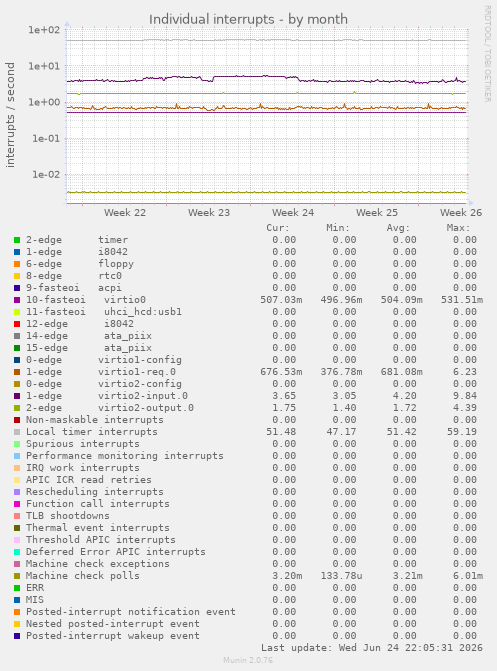Click the 'APIC ICR read retries' legend label
The width and height of the screenshot is (497, 671).
click(x=89, y=480)
